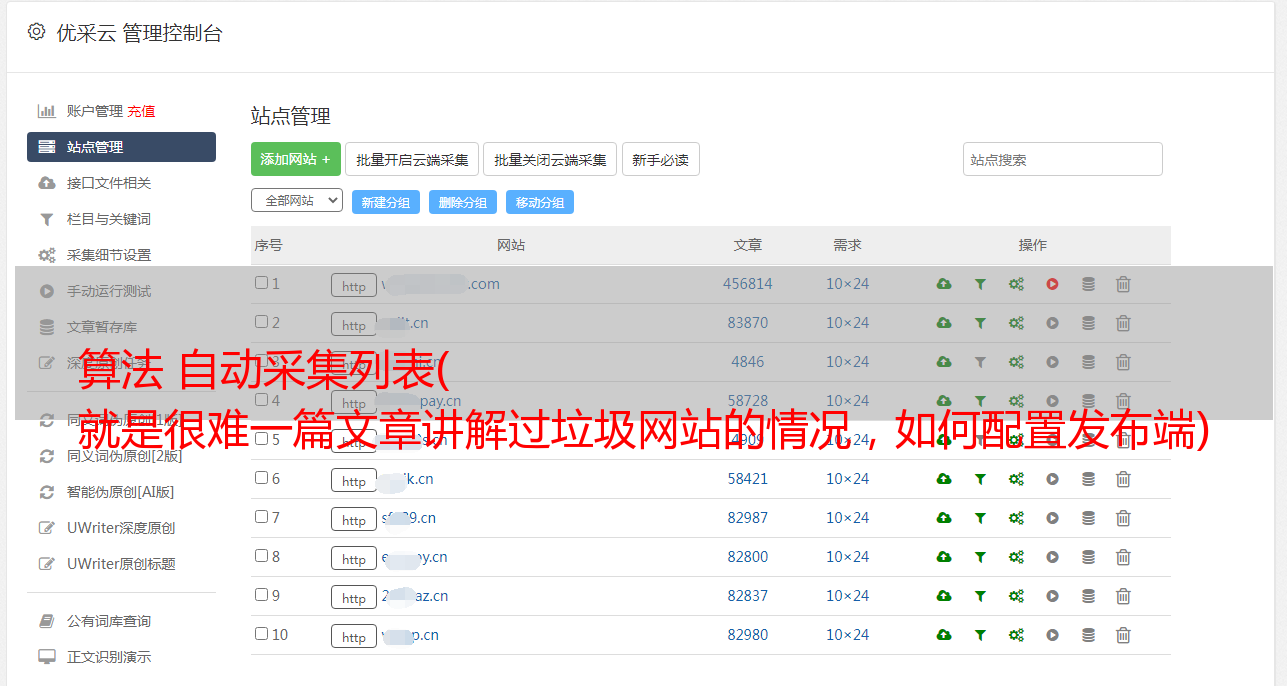Screen dimensions: 1287x686
Task: Click the database stack icon in row 9
Action: click(x=1088, y=596)
